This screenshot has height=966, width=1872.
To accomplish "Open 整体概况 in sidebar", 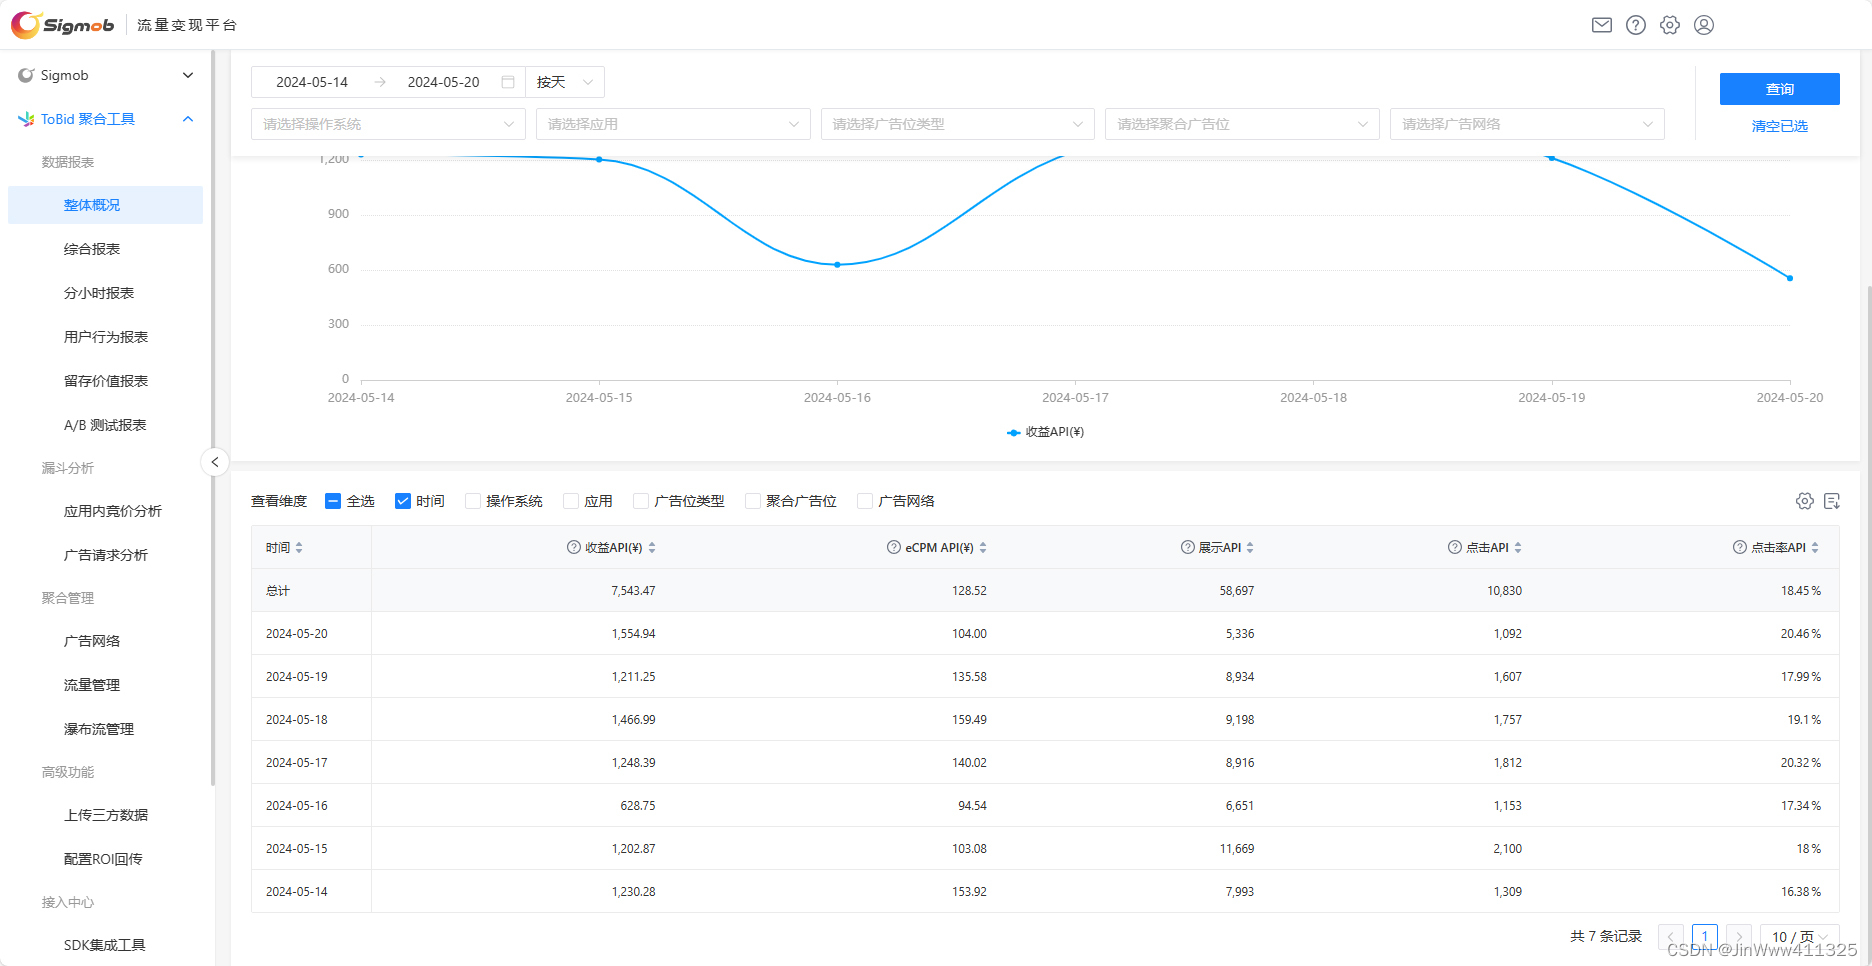I will [105, 205].
